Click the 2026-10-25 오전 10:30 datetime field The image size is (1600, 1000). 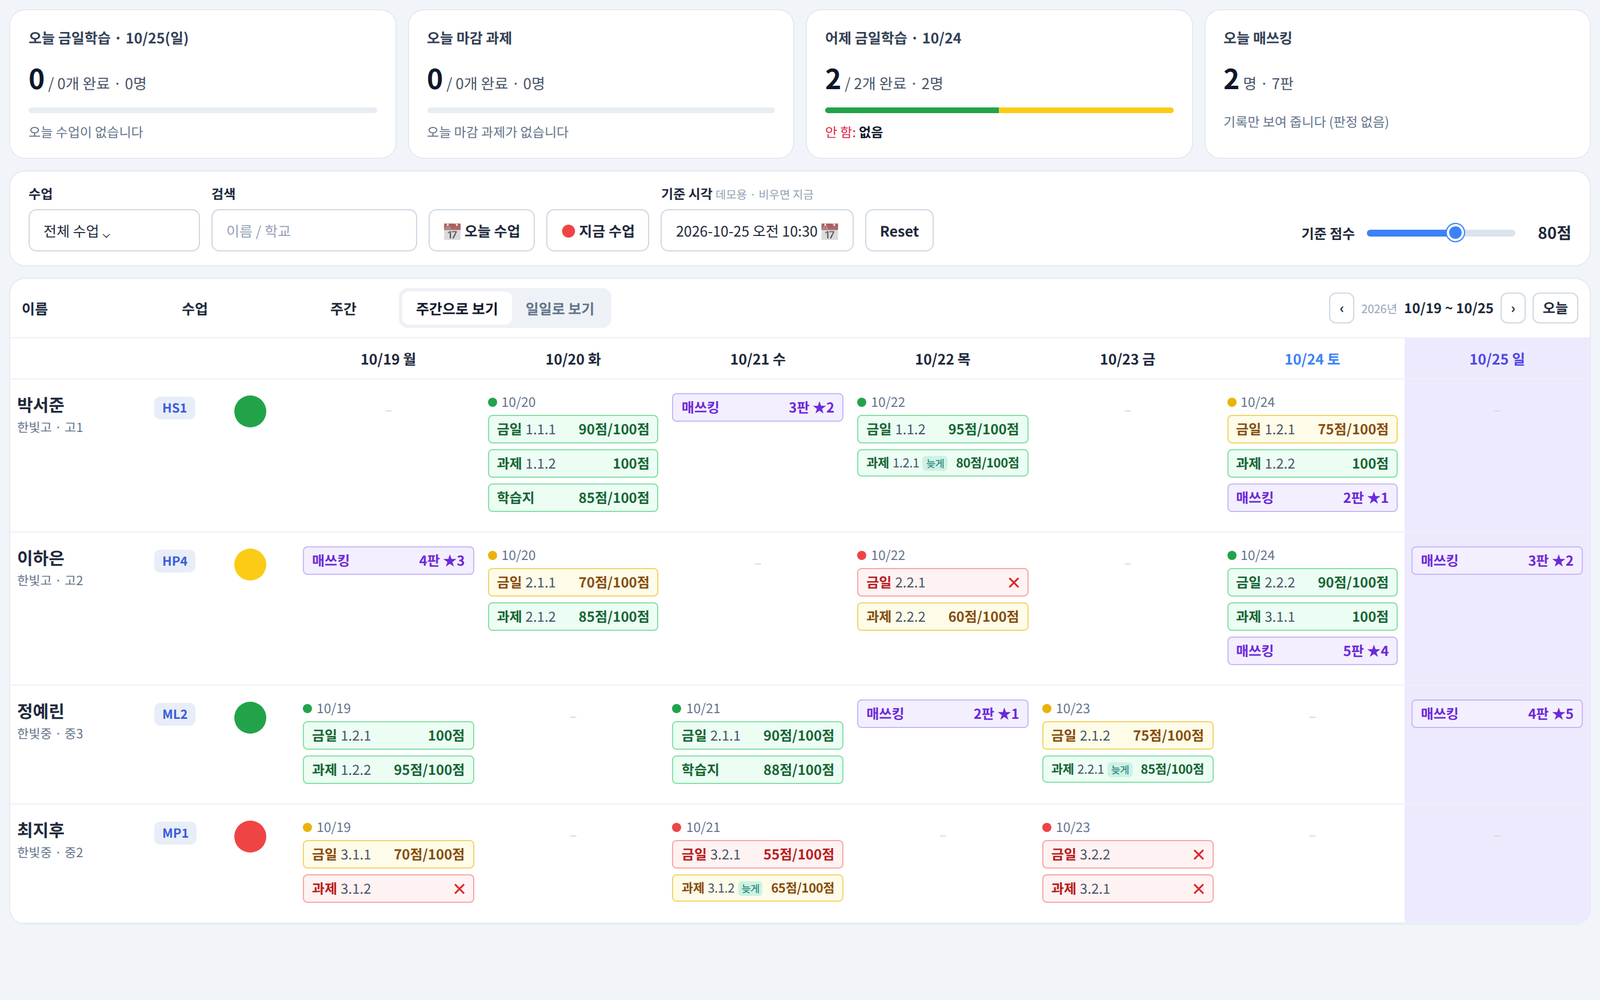pos(756,231)
